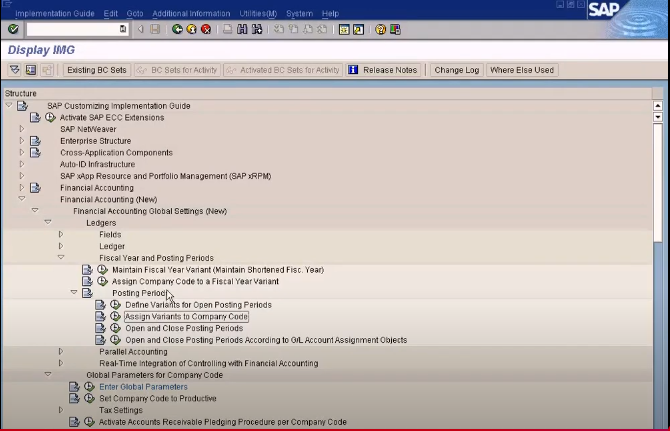
Task: Select Real-Time Integration of Controlling row
Action: 209,363
